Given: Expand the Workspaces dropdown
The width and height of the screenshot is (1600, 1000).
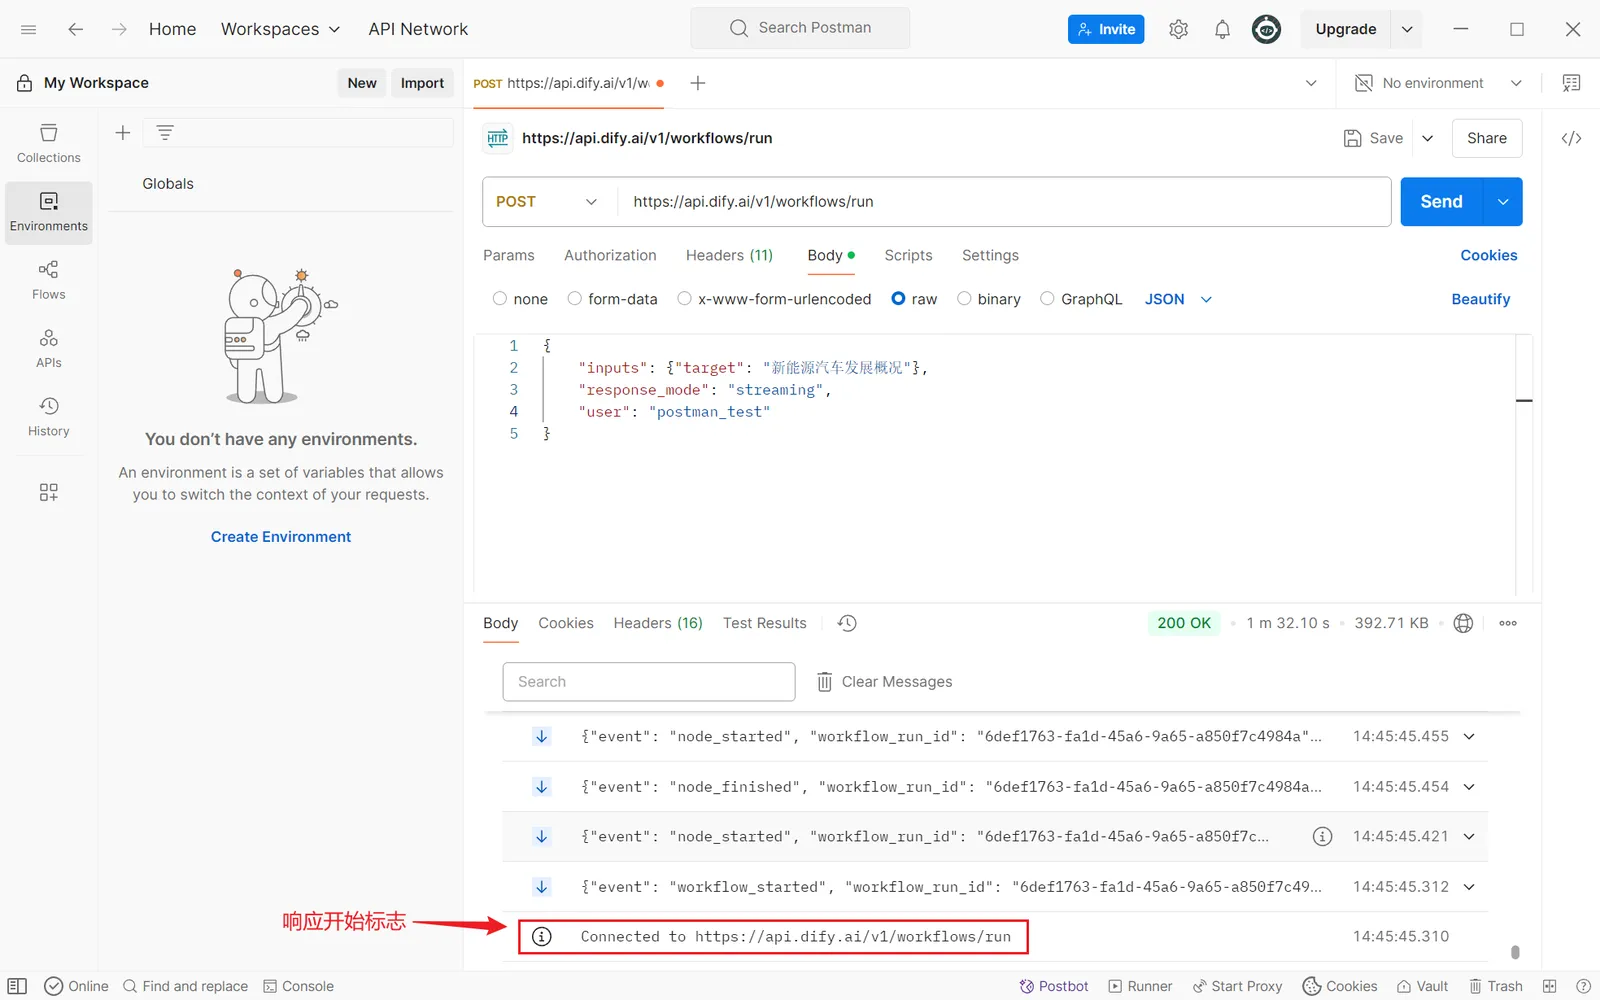Looking at the screenshot, I should [280, 29].
